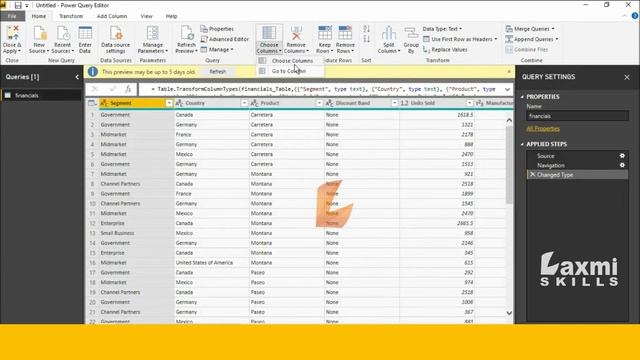Open query Properties in ribbon
The width and height of the screenshot is (640, 360).
click(217, 29)
